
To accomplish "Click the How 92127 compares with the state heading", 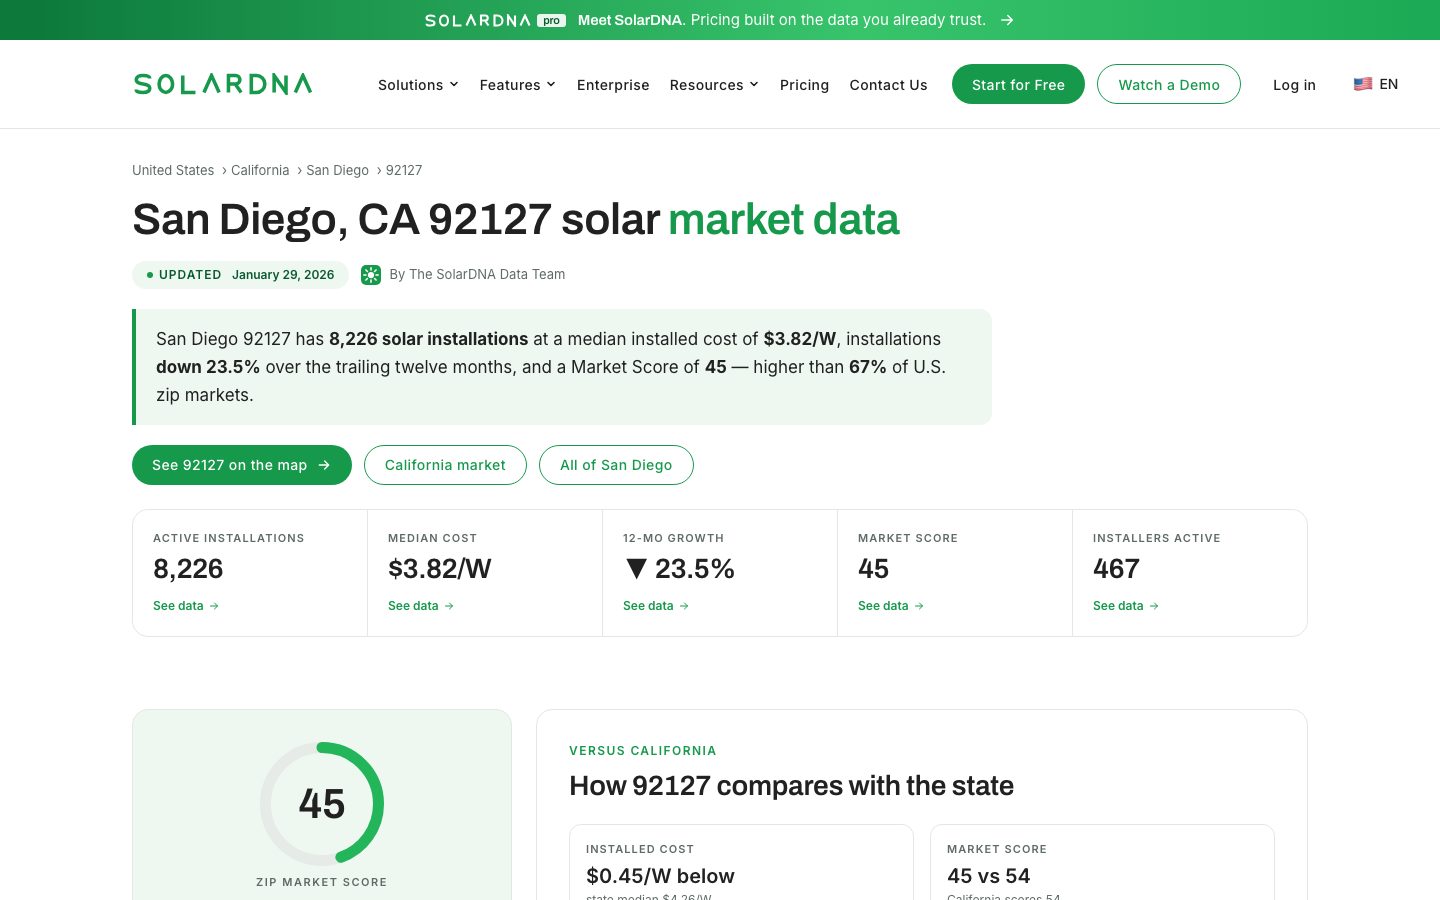I will coord(791,786).
